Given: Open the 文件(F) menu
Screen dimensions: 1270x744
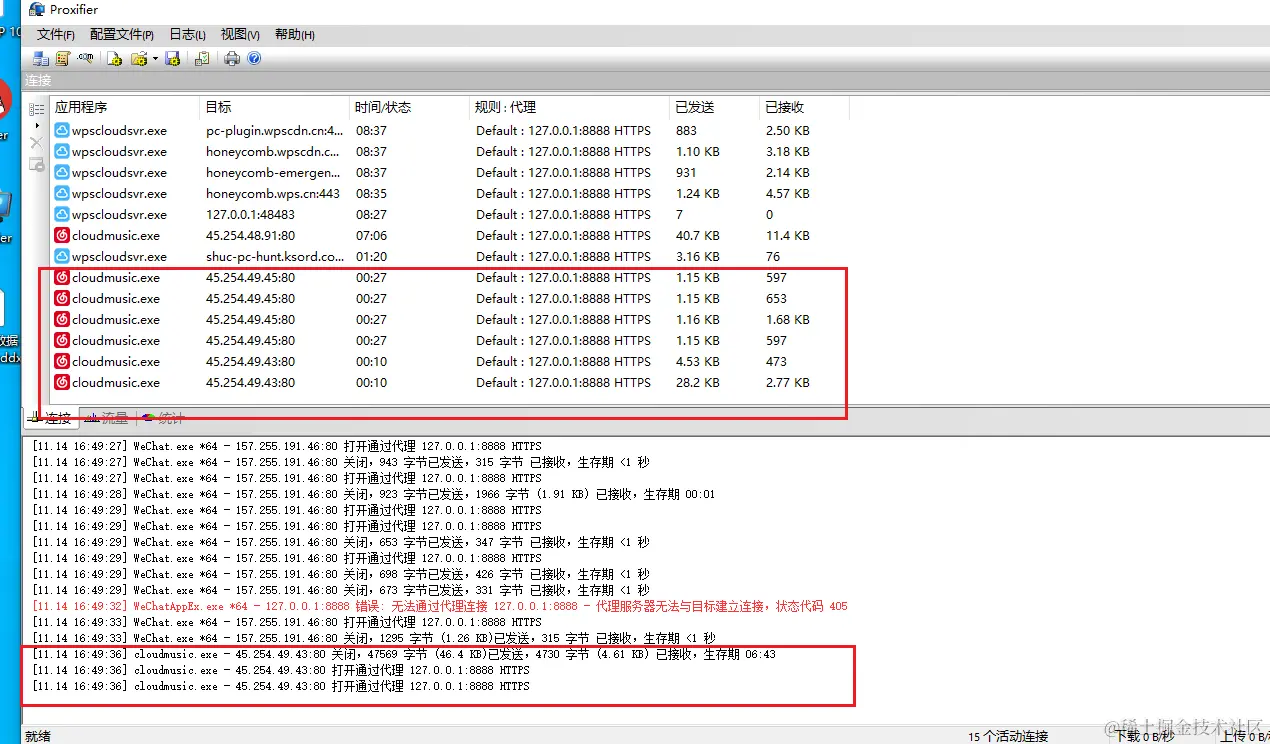Looking at the screenshot, I should click(x=56, y=35).
